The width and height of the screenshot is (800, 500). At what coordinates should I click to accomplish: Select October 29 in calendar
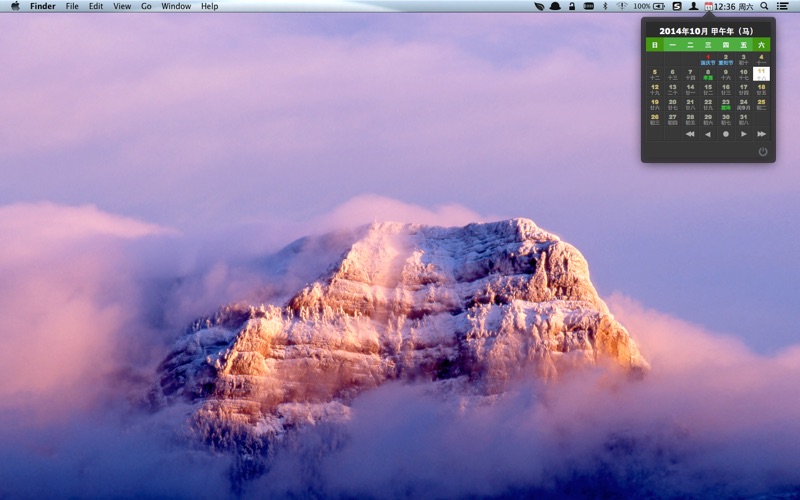click(708, 119)
